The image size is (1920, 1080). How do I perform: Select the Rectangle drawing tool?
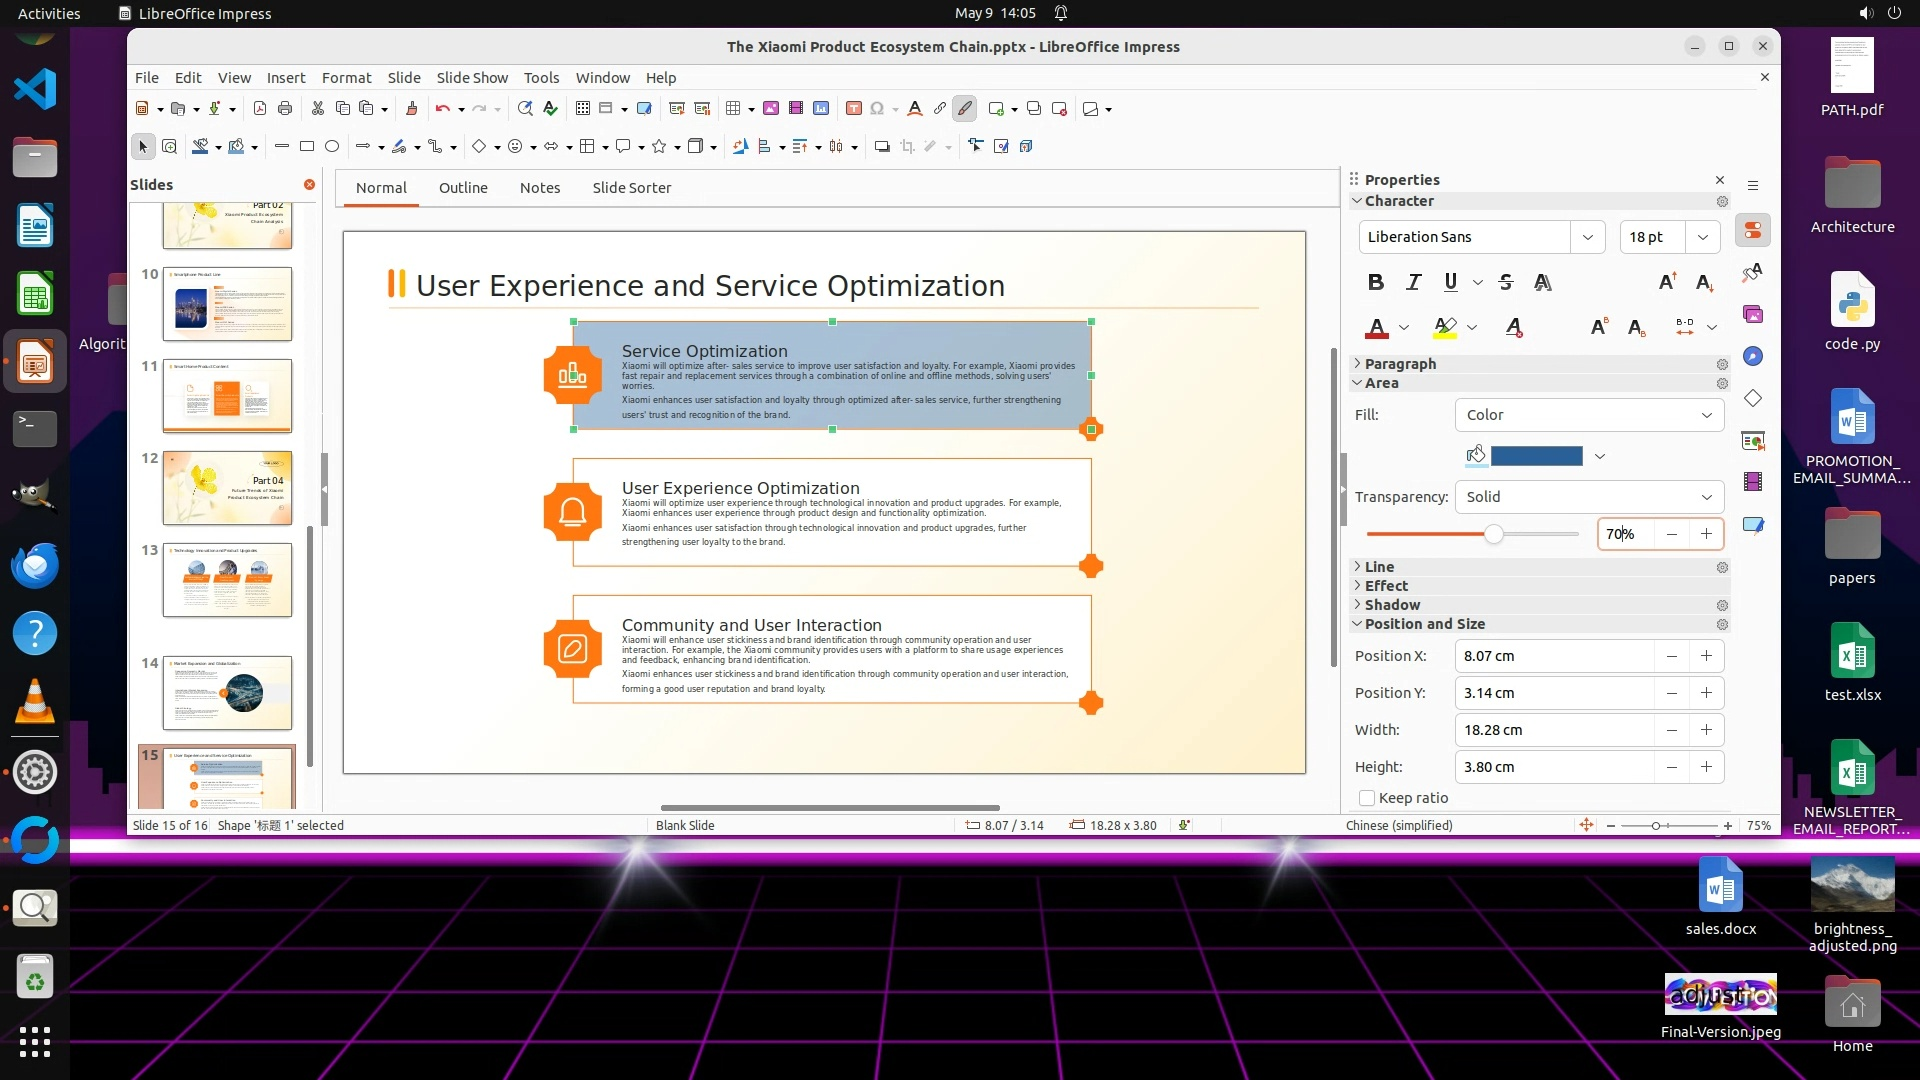[307, 147]
